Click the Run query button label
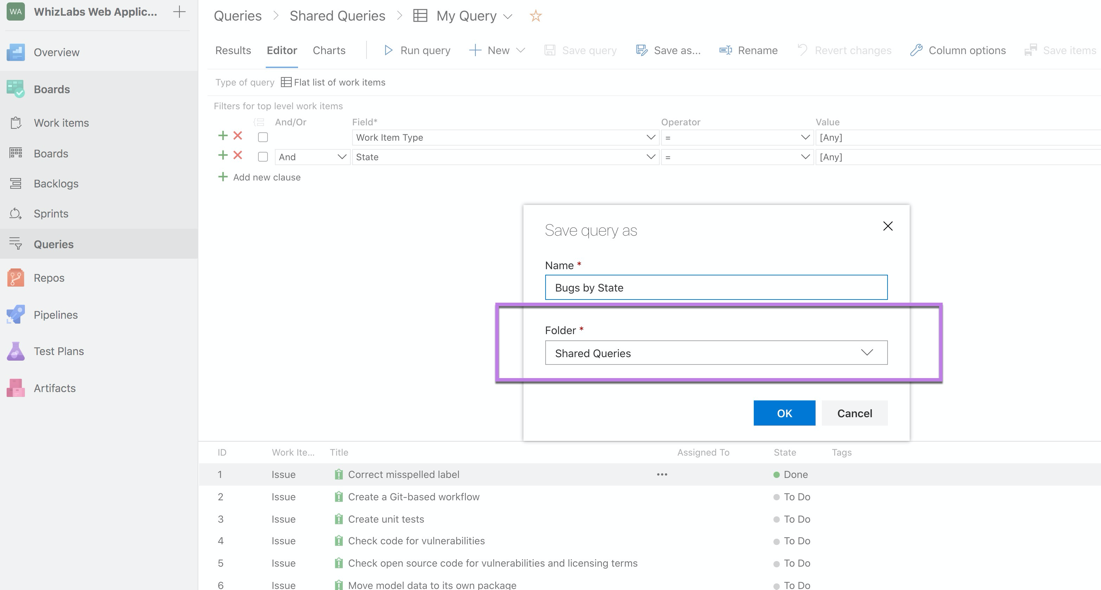The image size is (1101, 590). (426, 50)
